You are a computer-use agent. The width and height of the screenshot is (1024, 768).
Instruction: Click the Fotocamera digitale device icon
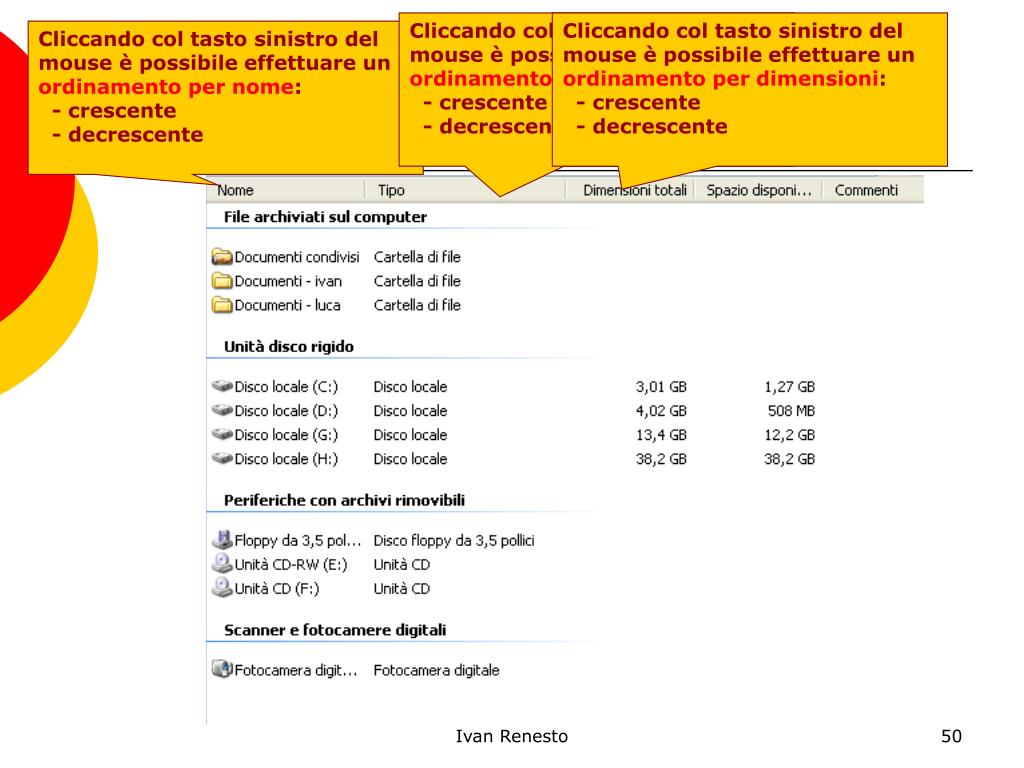click(x=222, y=669)
